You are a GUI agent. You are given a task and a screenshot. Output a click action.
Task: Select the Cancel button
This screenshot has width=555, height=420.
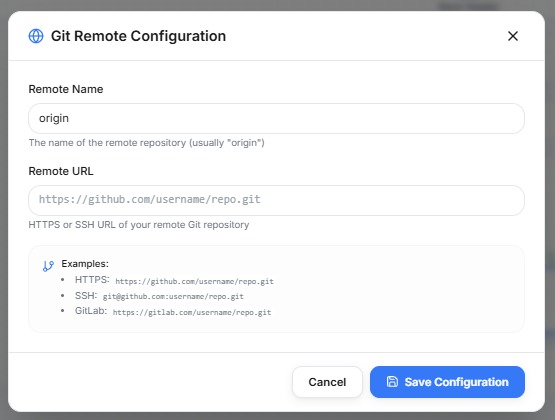(x=327, y=382)
